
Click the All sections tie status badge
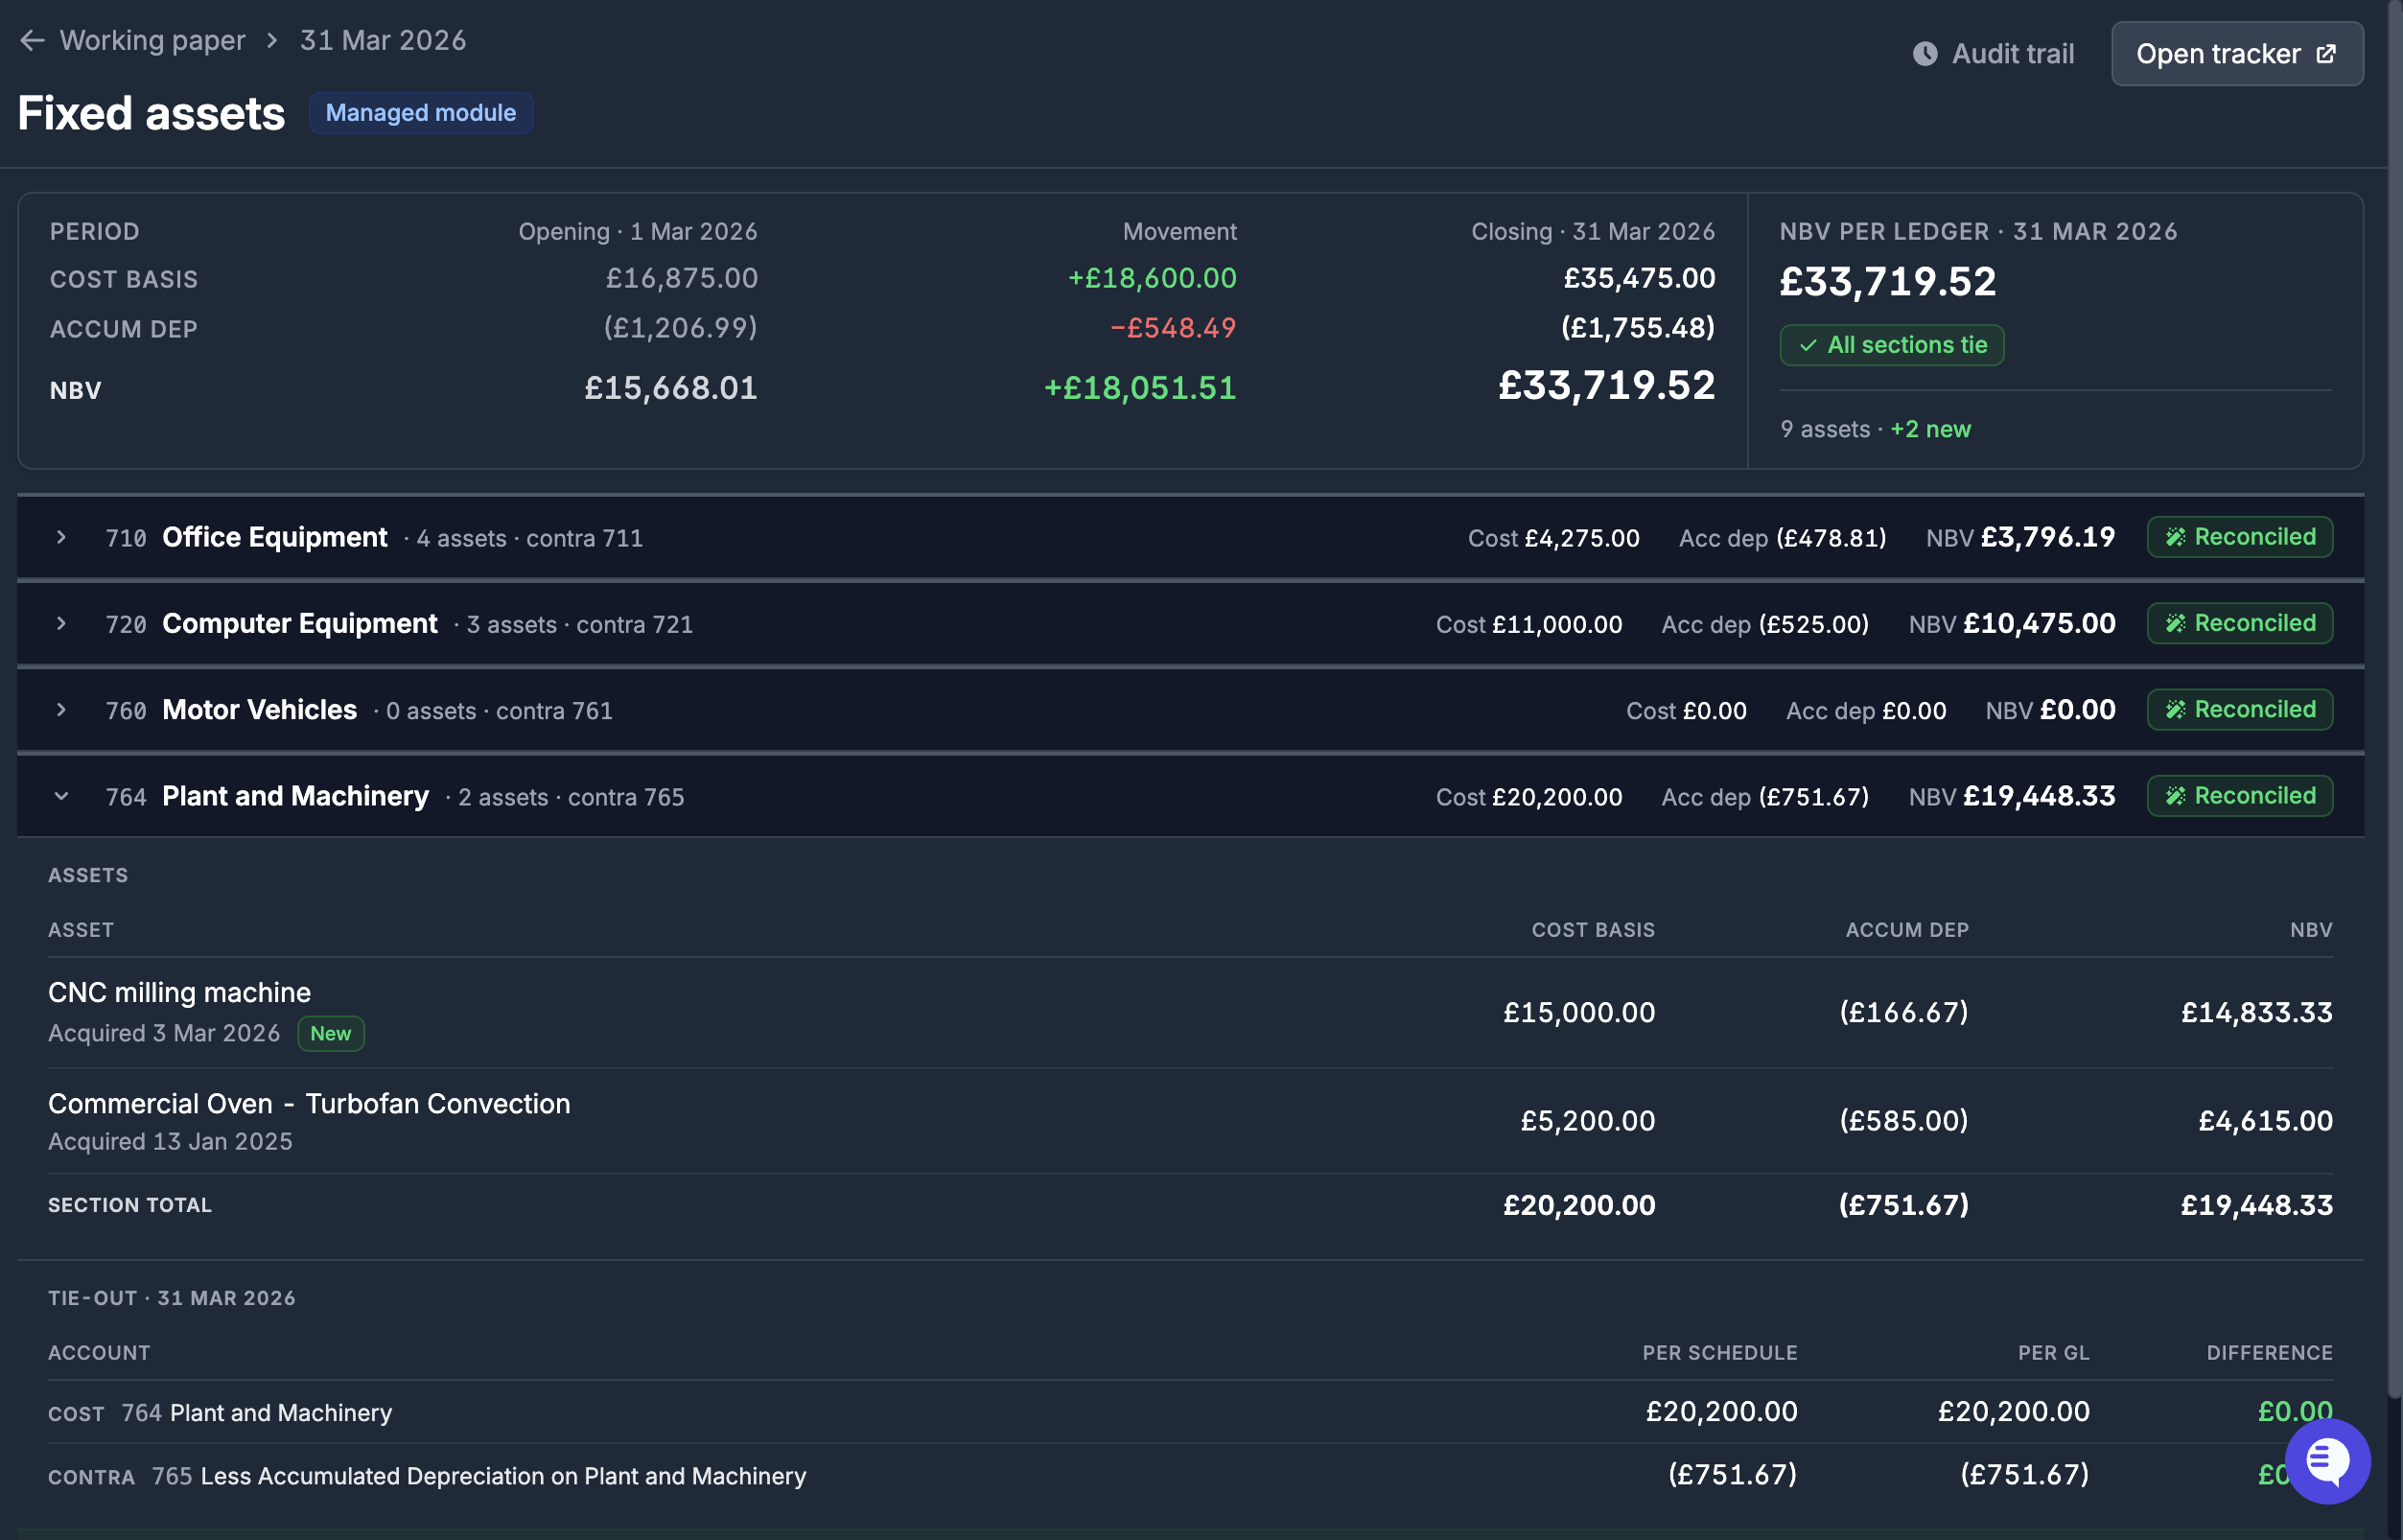click(1891, 345)
